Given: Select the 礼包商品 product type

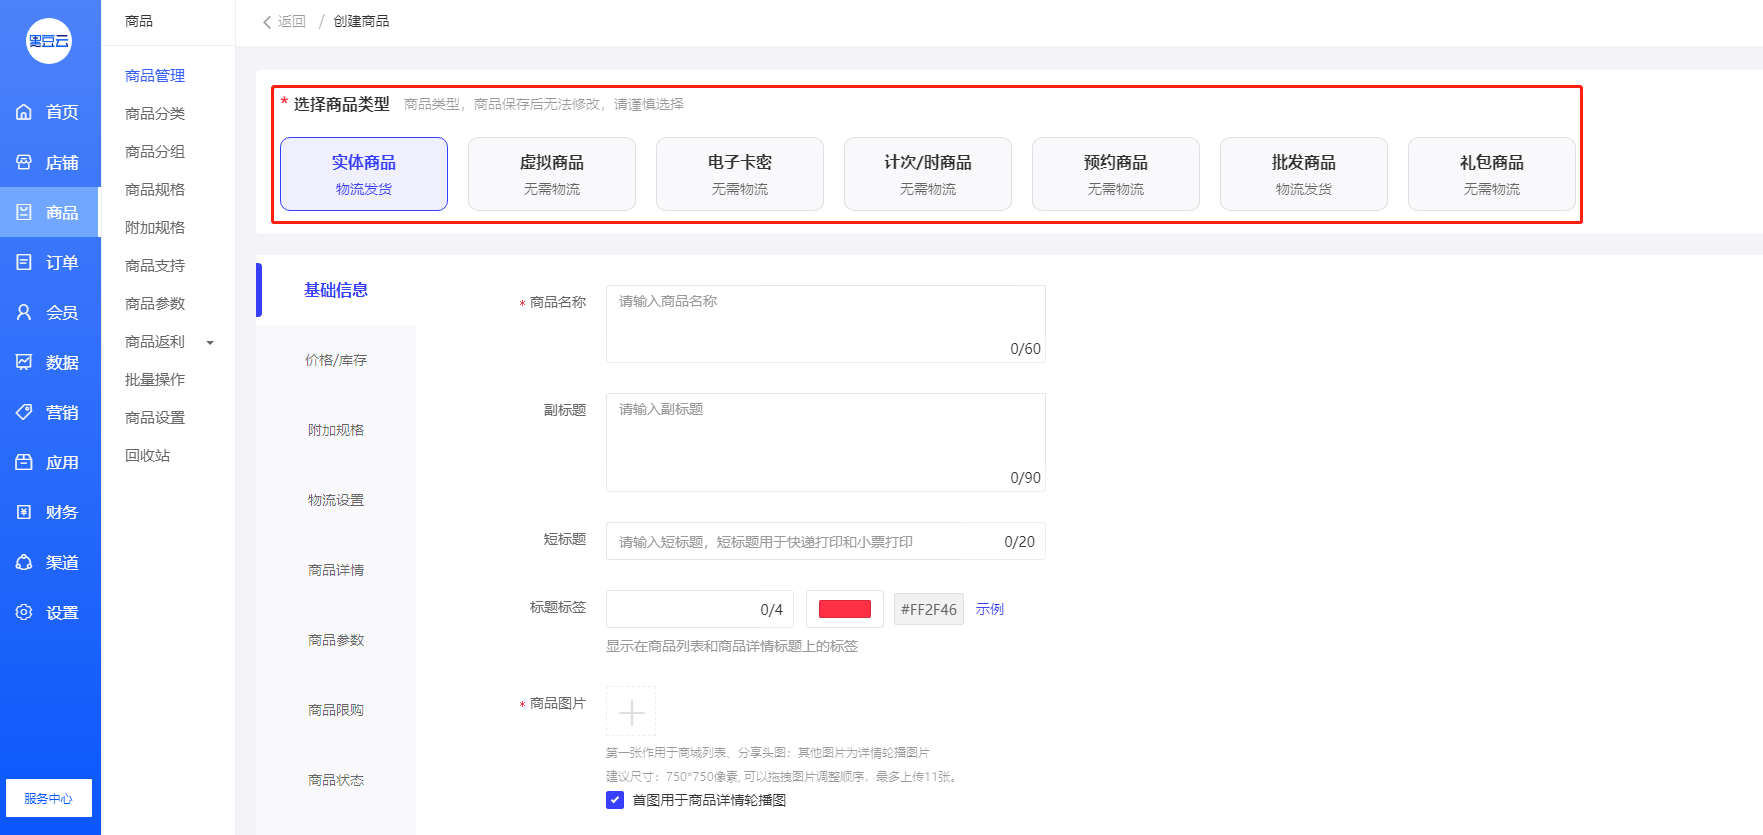Looking at the screenshot, I should tap(1492, 174).
